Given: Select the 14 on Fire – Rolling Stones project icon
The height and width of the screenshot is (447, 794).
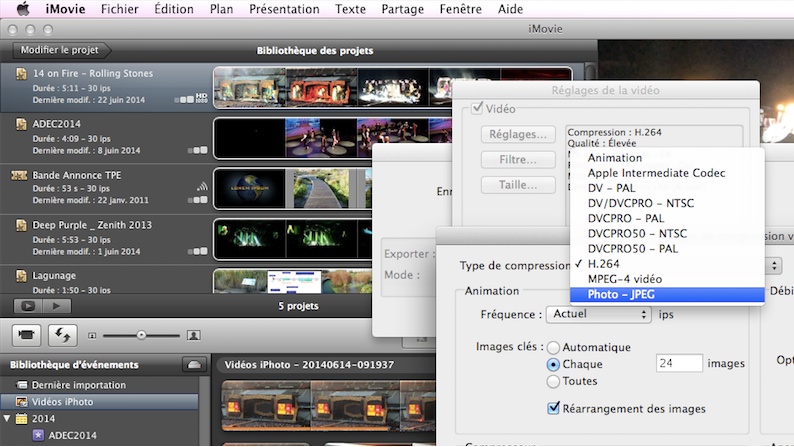Looking at the screenshot, I should point(21,74).
